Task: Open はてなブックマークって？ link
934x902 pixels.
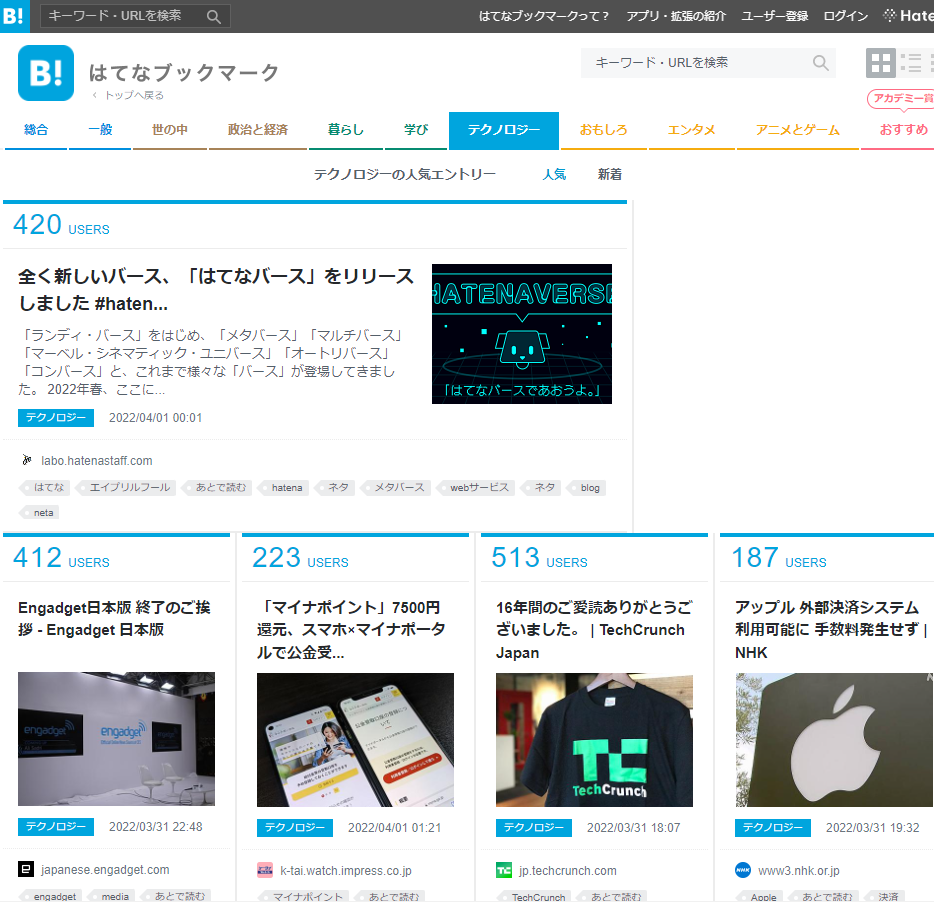Action: click(544, 16)
